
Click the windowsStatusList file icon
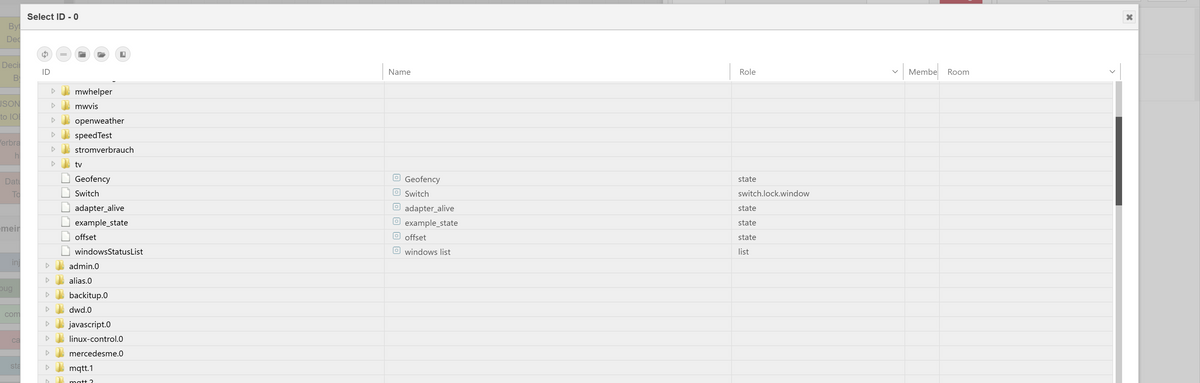[66, 252]
